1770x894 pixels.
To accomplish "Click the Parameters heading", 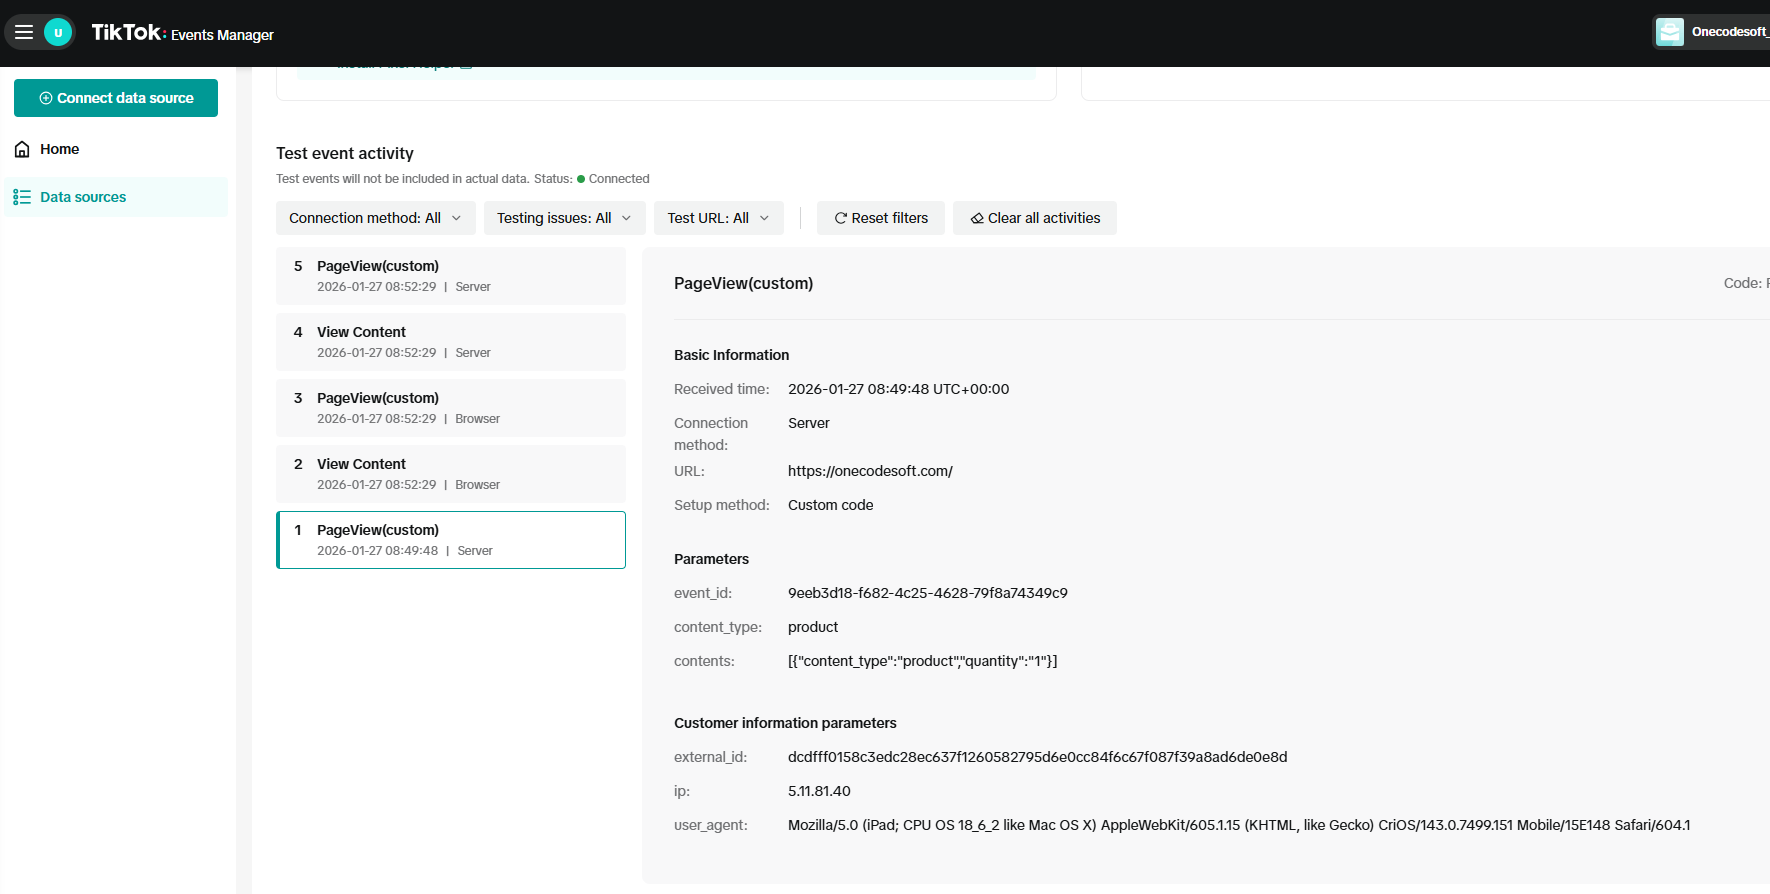I will (x=711, y=559).
